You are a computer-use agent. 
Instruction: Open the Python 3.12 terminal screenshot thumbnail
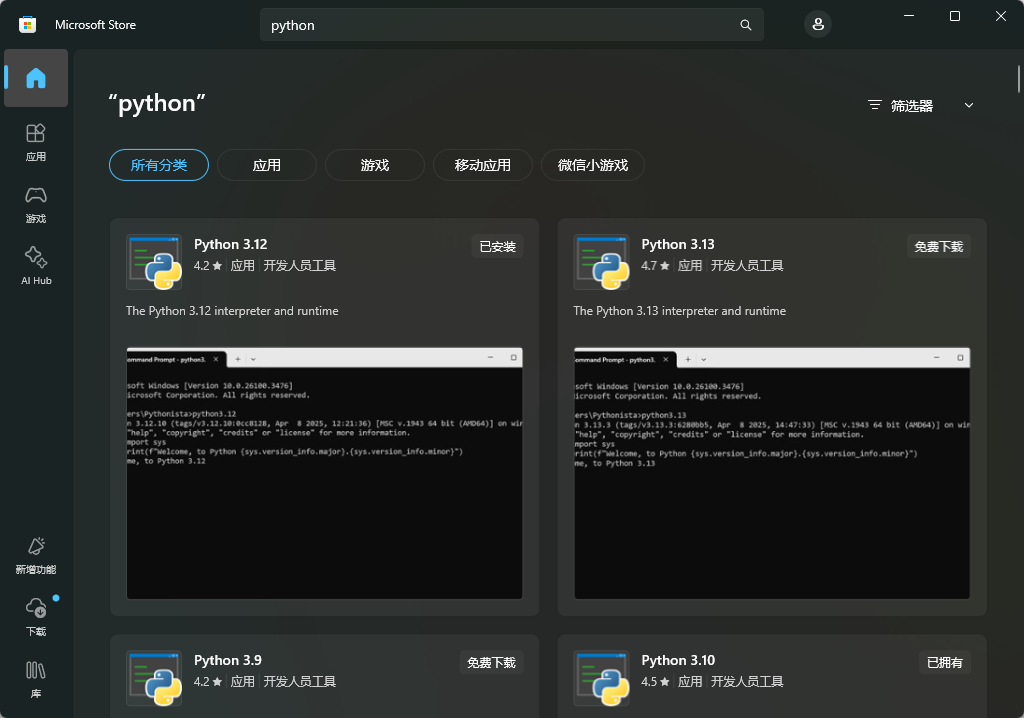point(324,473)
